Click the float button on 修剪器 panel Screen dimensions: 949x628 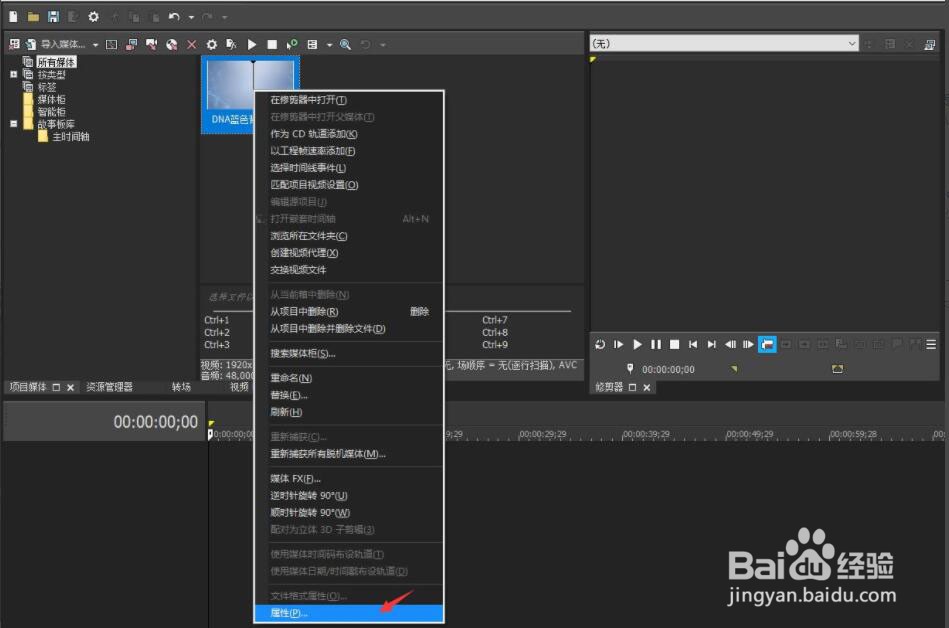[x=632, y=385]
